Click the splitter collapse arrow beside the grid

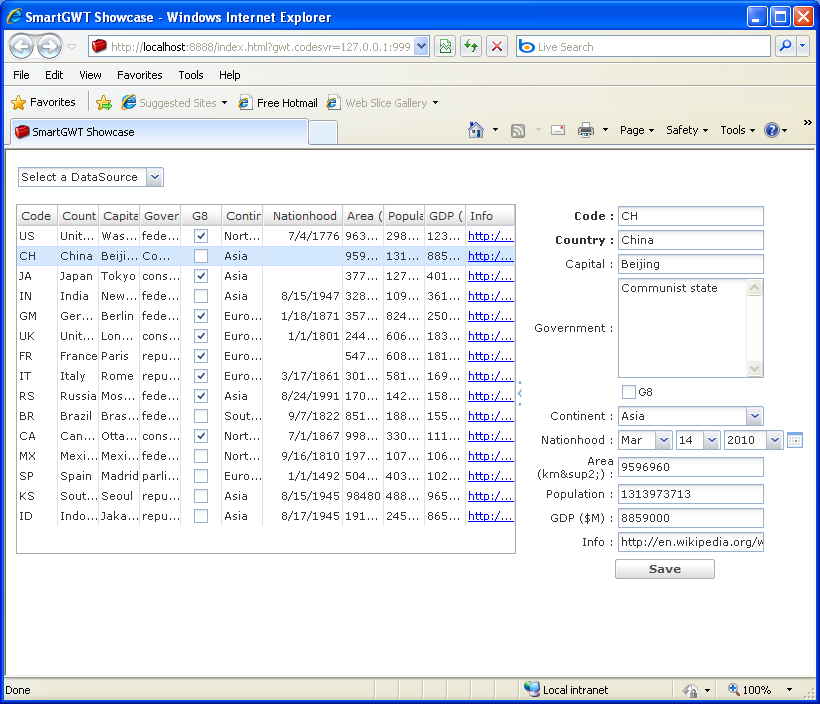click(x=520, y=393)
